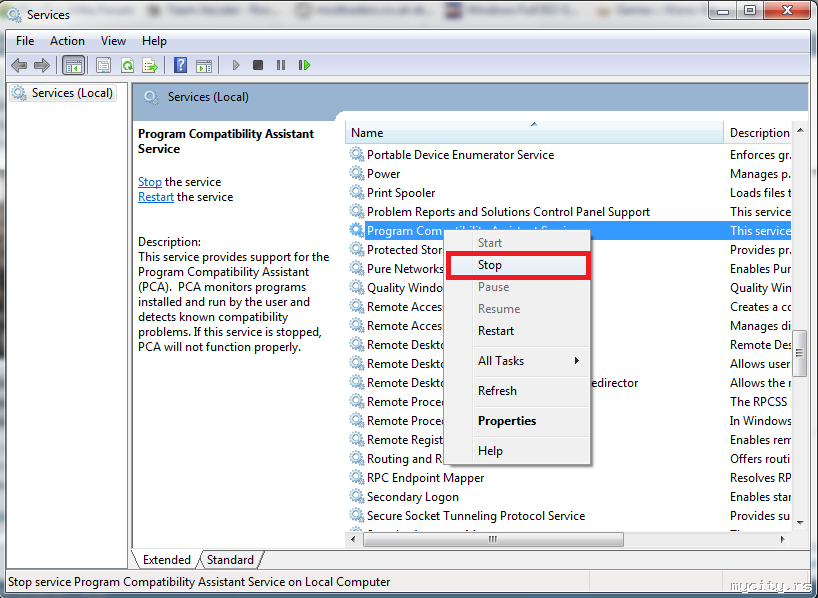
Task: Sort by the Name column header
Action: coord(534,133)
